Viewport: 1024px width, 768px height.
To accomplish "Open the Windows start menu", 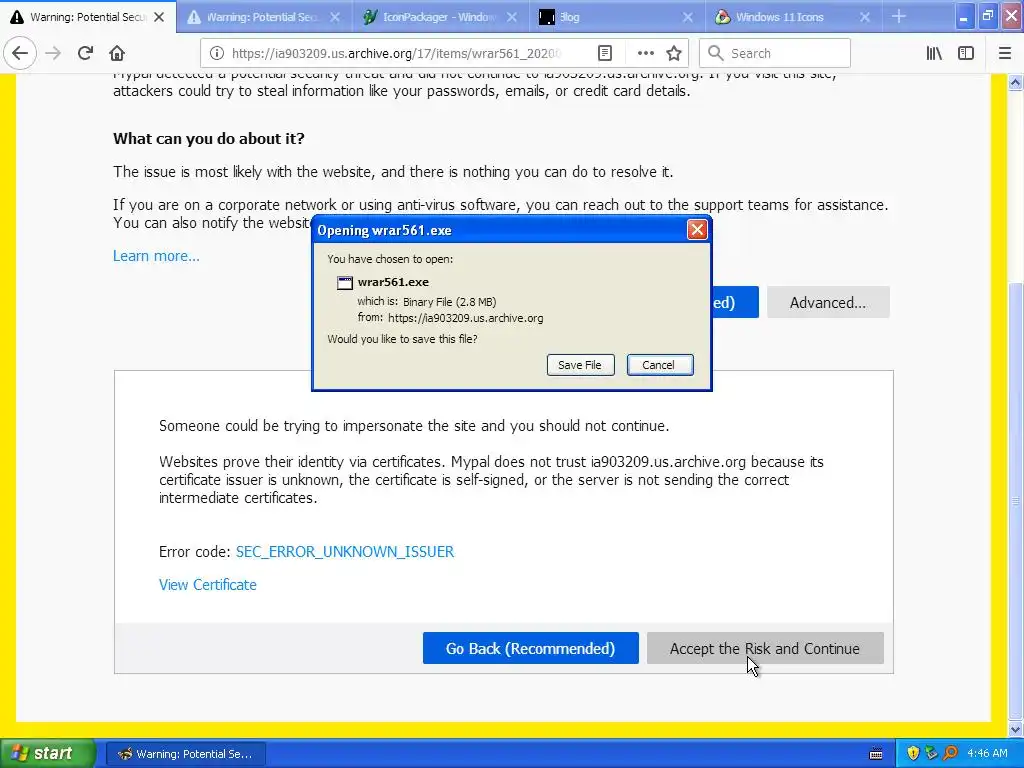I will (48, 753).
